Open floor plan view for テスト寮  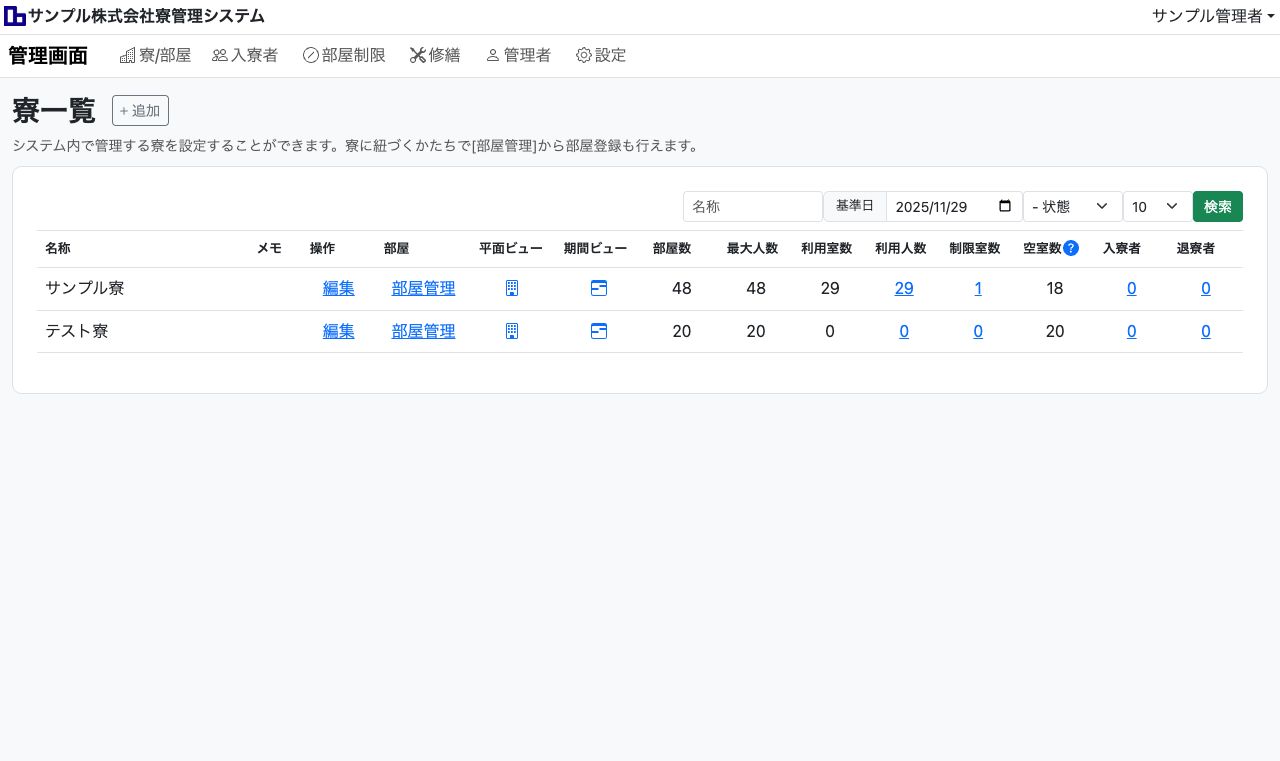tap(511, 331)
